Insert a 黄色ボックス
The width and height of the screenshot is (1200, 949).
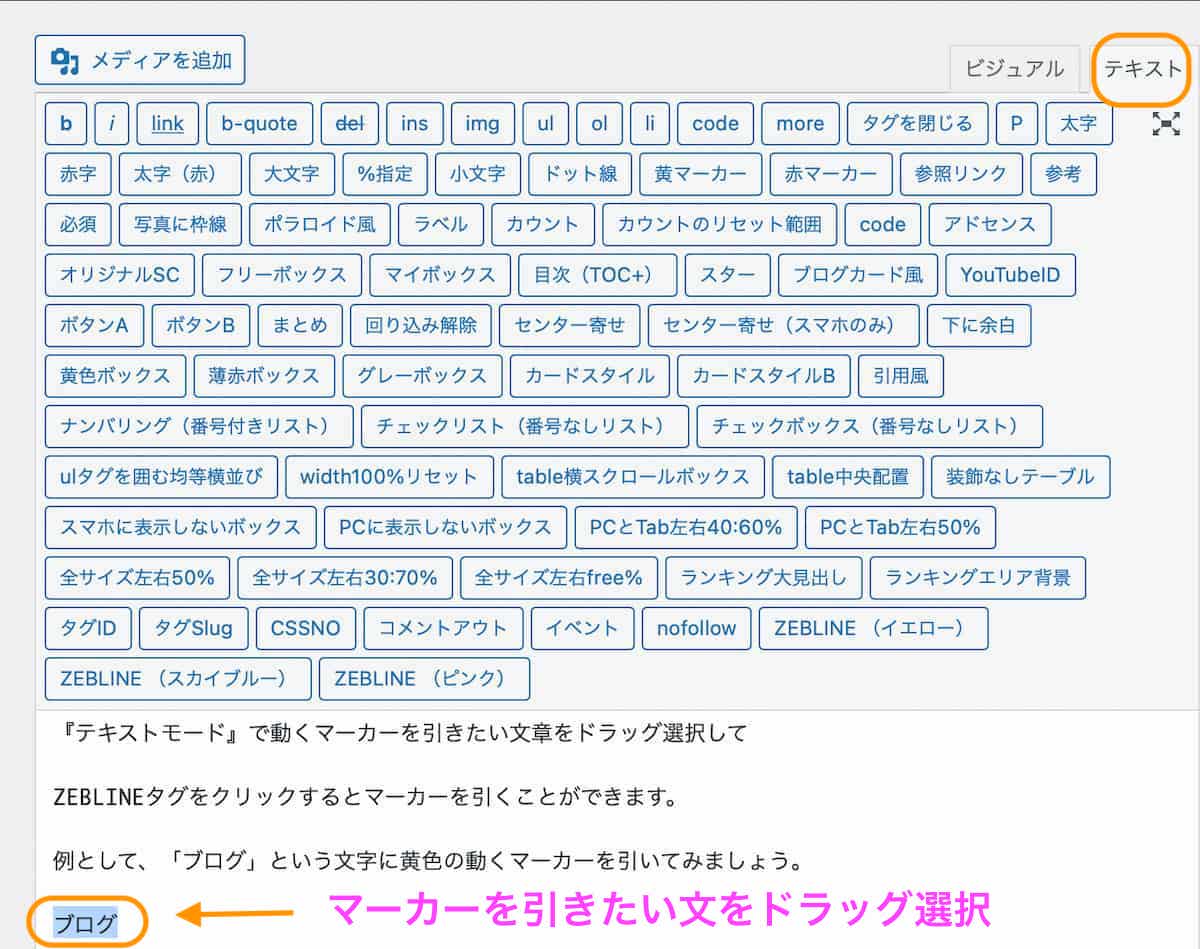pos(115,376)
